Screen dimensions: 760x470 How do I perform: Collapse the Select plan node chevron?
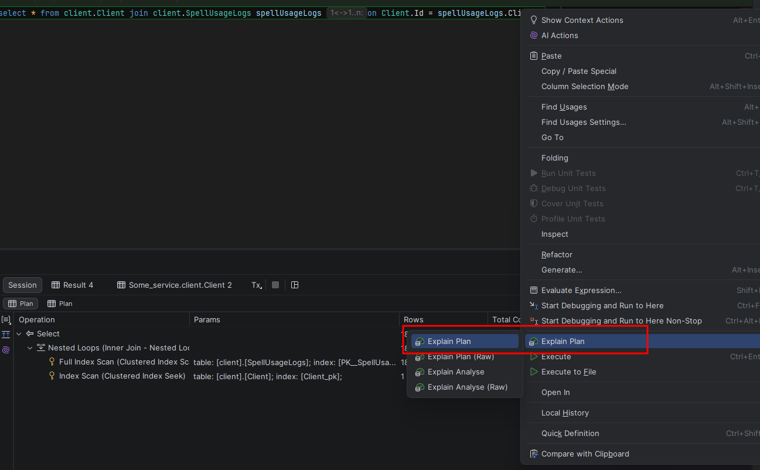tap(19, 334)
